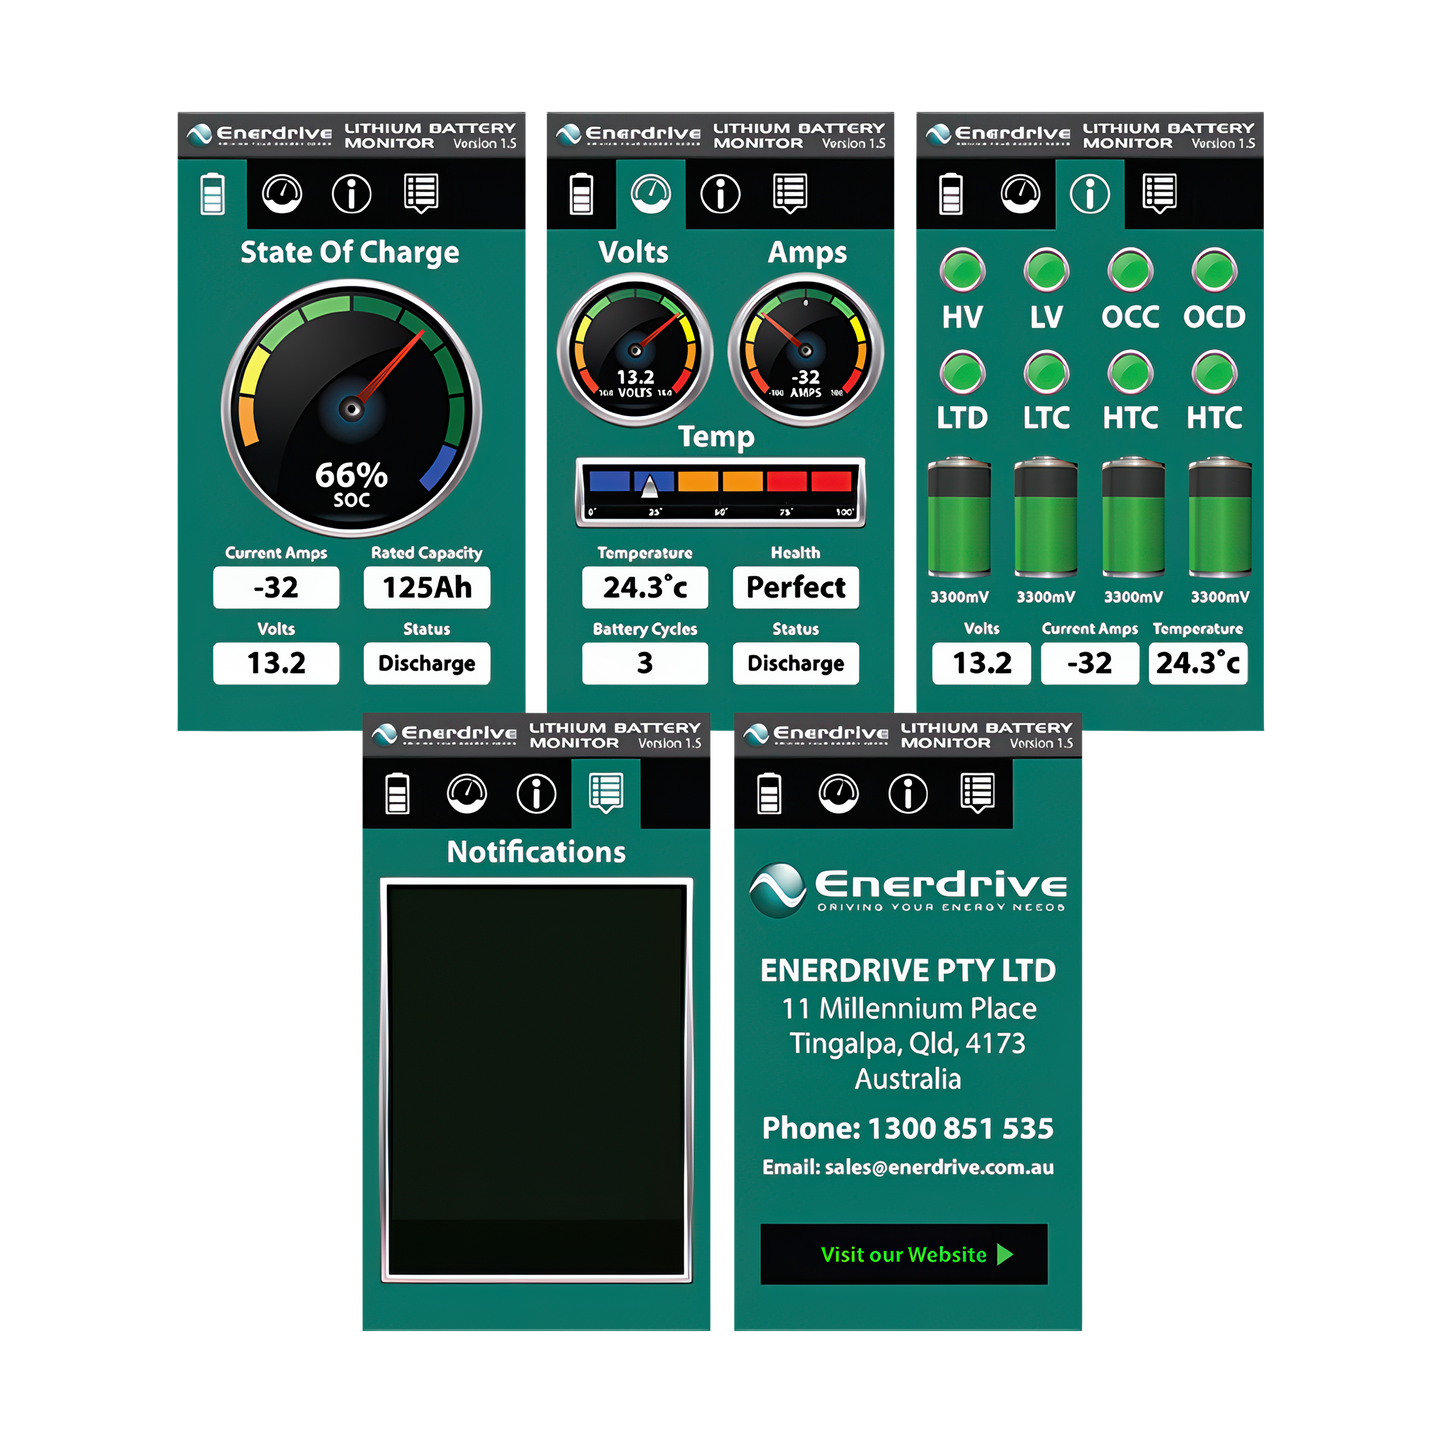Click phone number 1300 851 535
The image size is (1445, 1445).
(x=960, y=1128)
